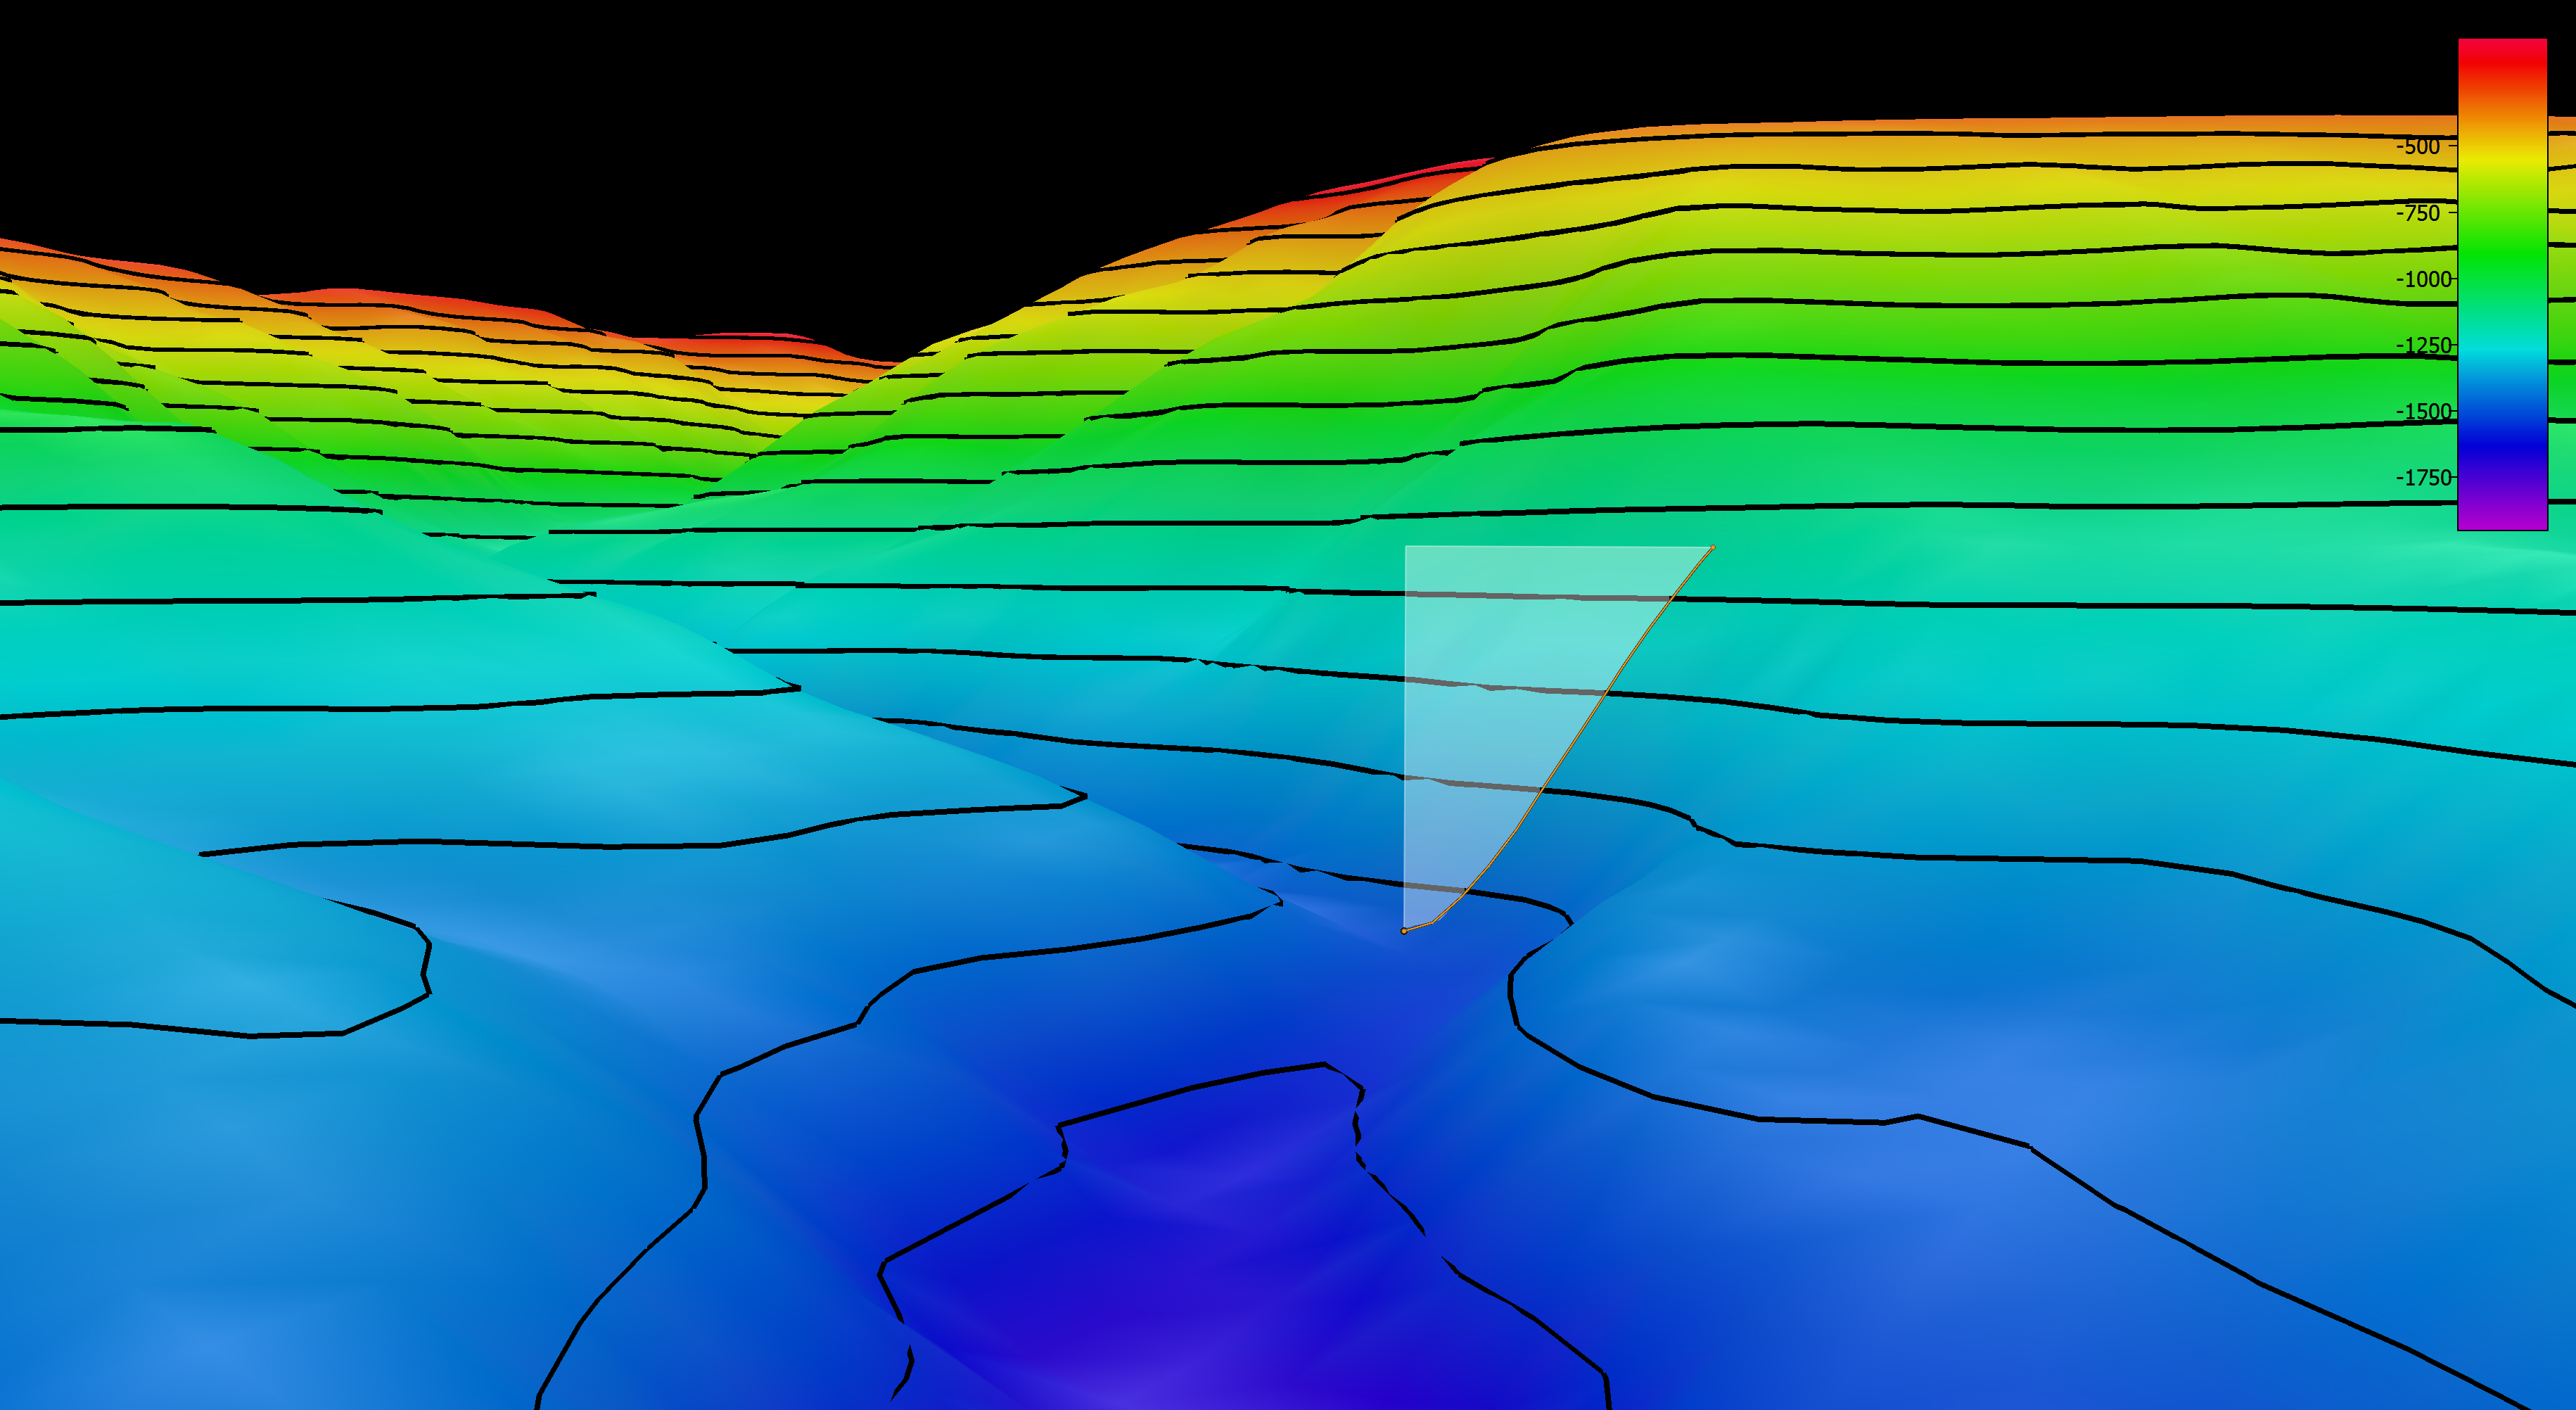This screenshot has width=2576, height=1410.
Task: Click the -750 legend label
Action: click(2418, 212)
